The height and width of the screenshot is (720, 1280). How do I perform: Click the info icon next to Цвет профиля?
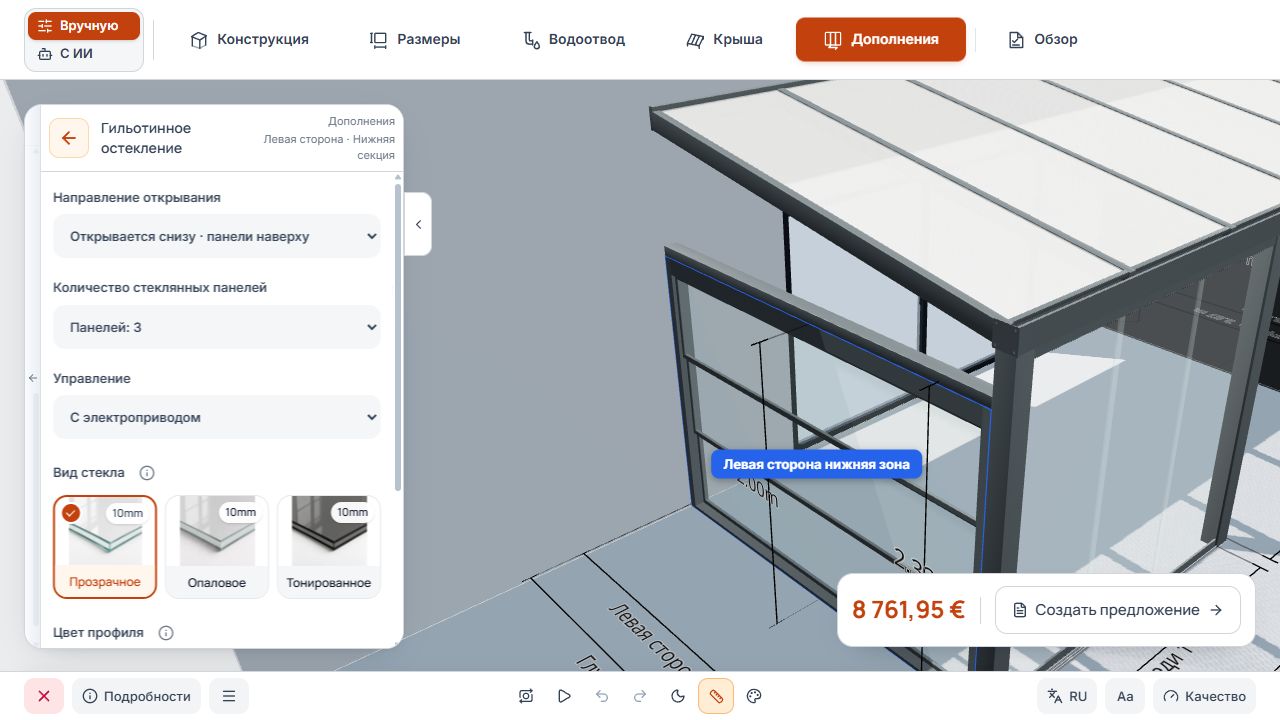click(x=166, y=633)
